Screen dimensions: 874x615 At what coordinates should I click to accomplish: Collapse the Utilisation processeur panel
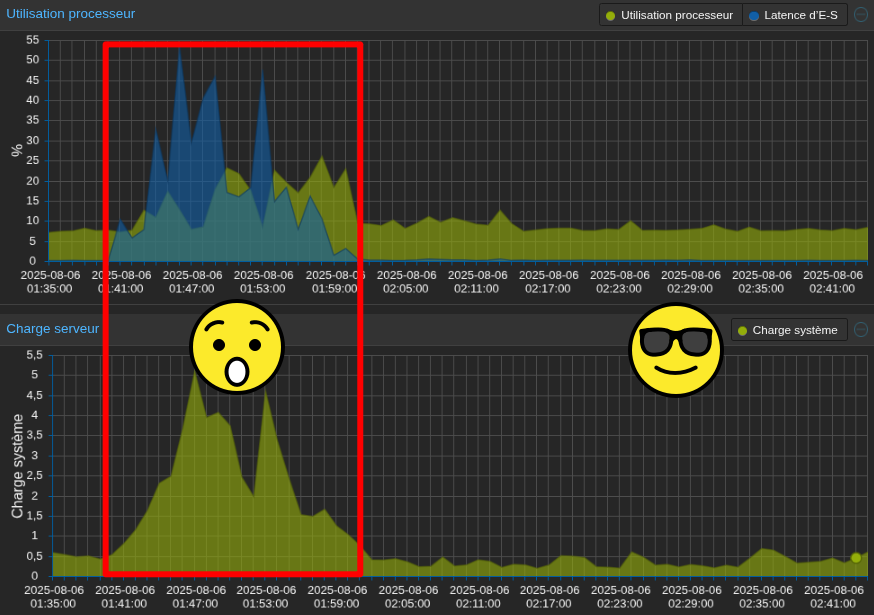pos(860,15)
